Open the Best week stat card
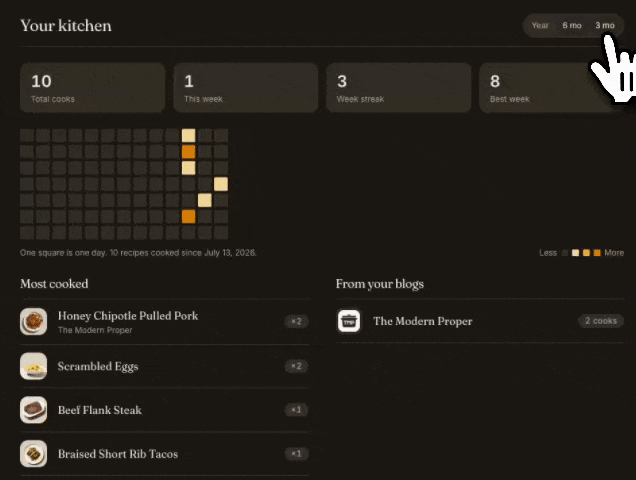636x480 pixels. click(552, 88)
